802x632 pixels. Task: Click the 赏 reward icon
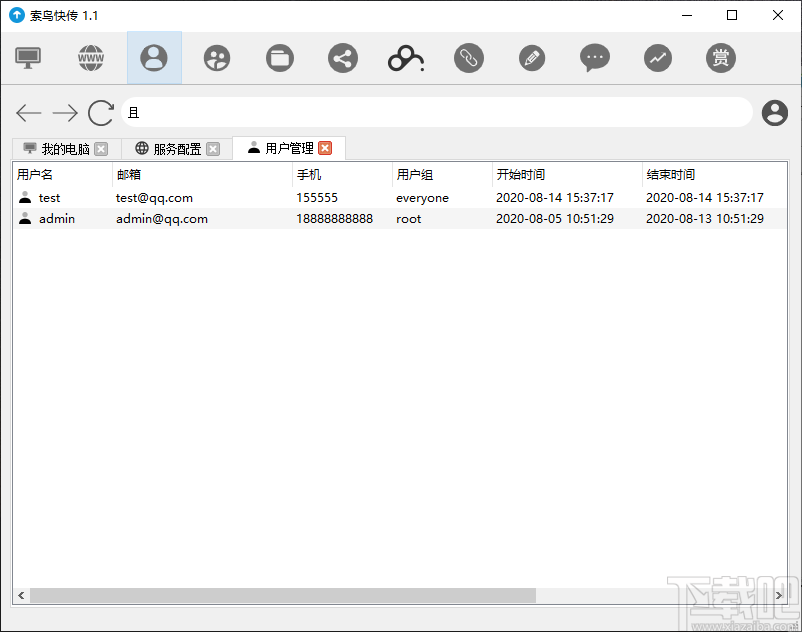click(721, 58)
